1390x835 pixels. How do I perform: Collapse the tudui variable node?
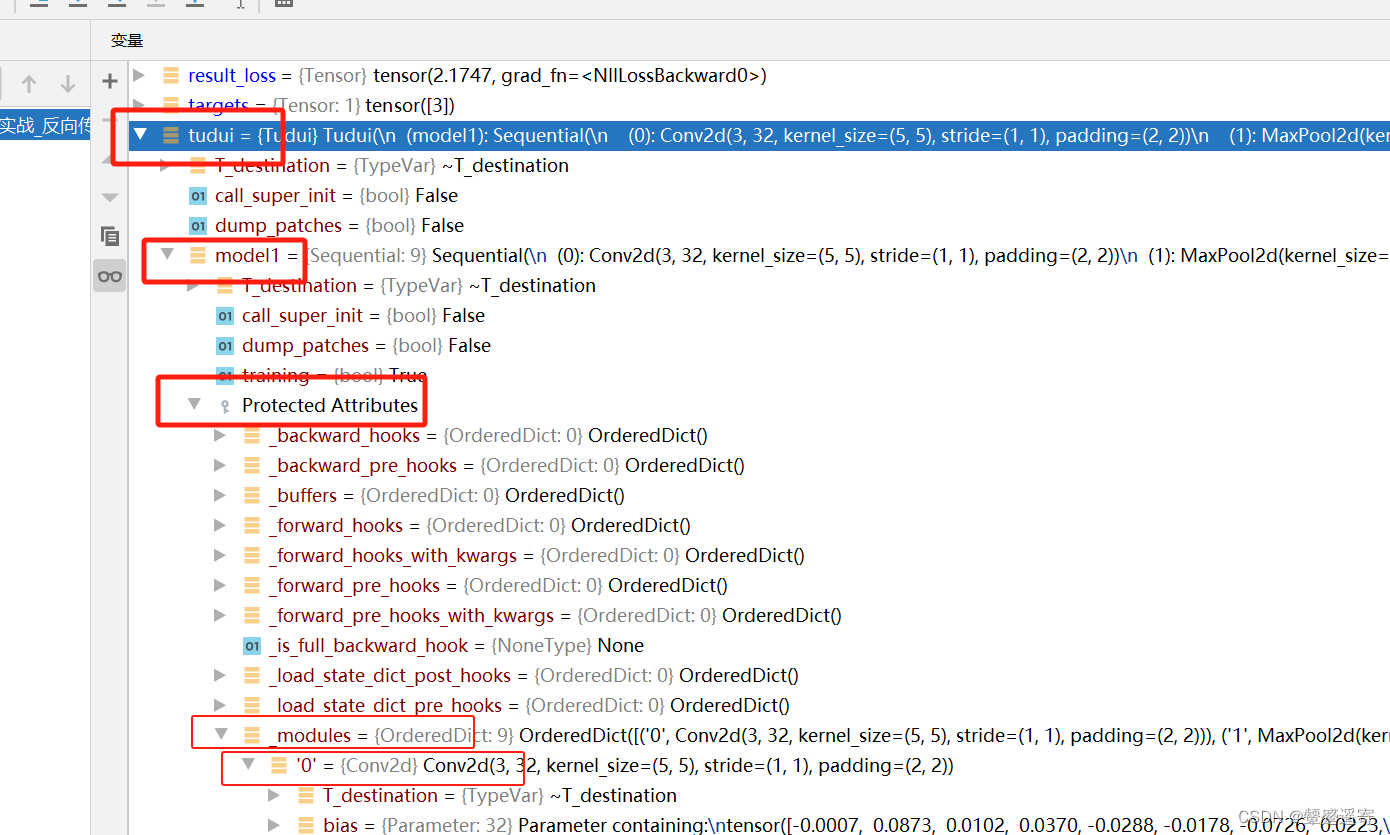[140, 134]
